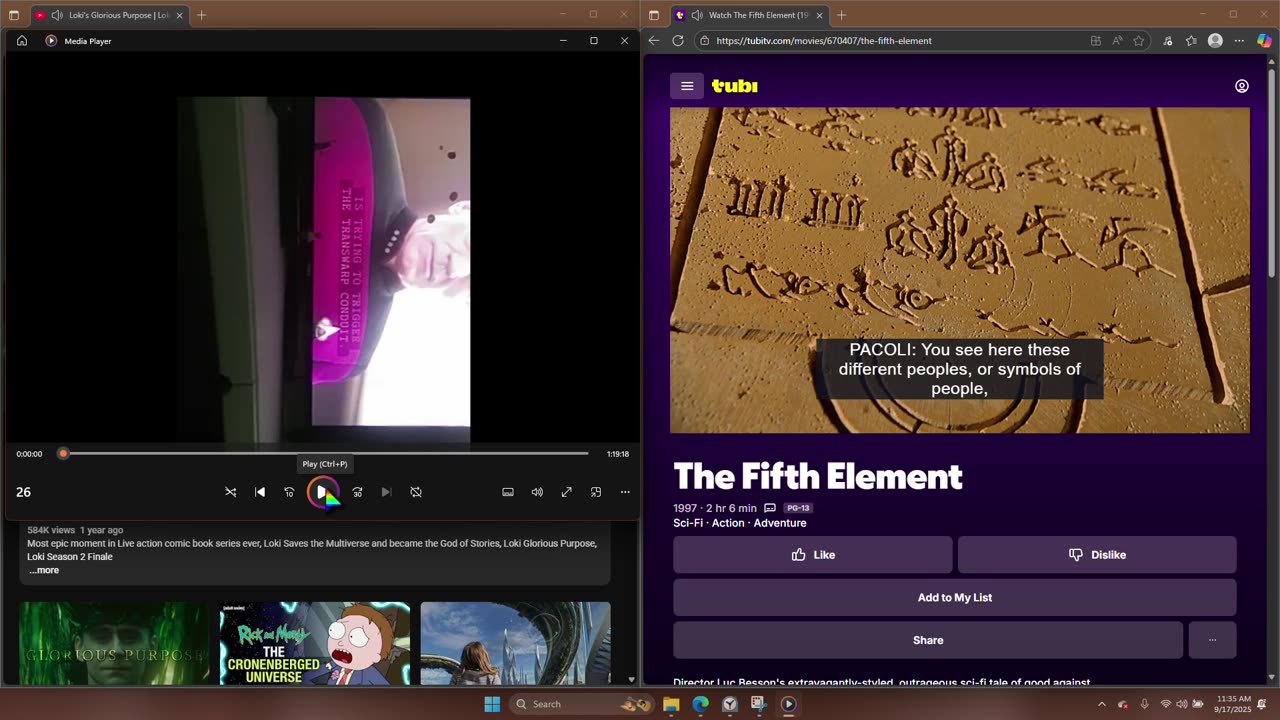Click the Tubi page vertical scrollbar
The width and height of the screenshot is (1280, 720).
coord(1272,175)
